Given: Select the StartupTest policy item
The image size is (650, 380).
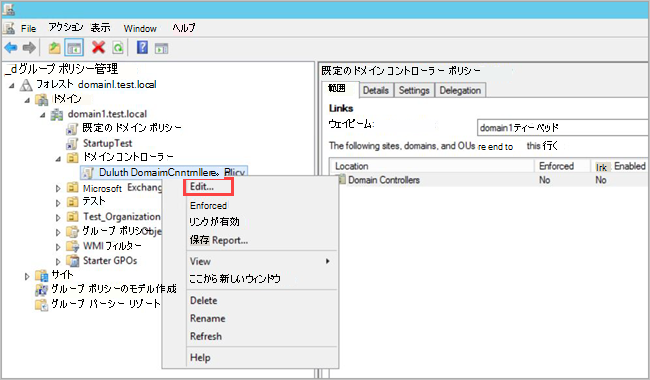Looking at the screenshot, I should [107, 143].
